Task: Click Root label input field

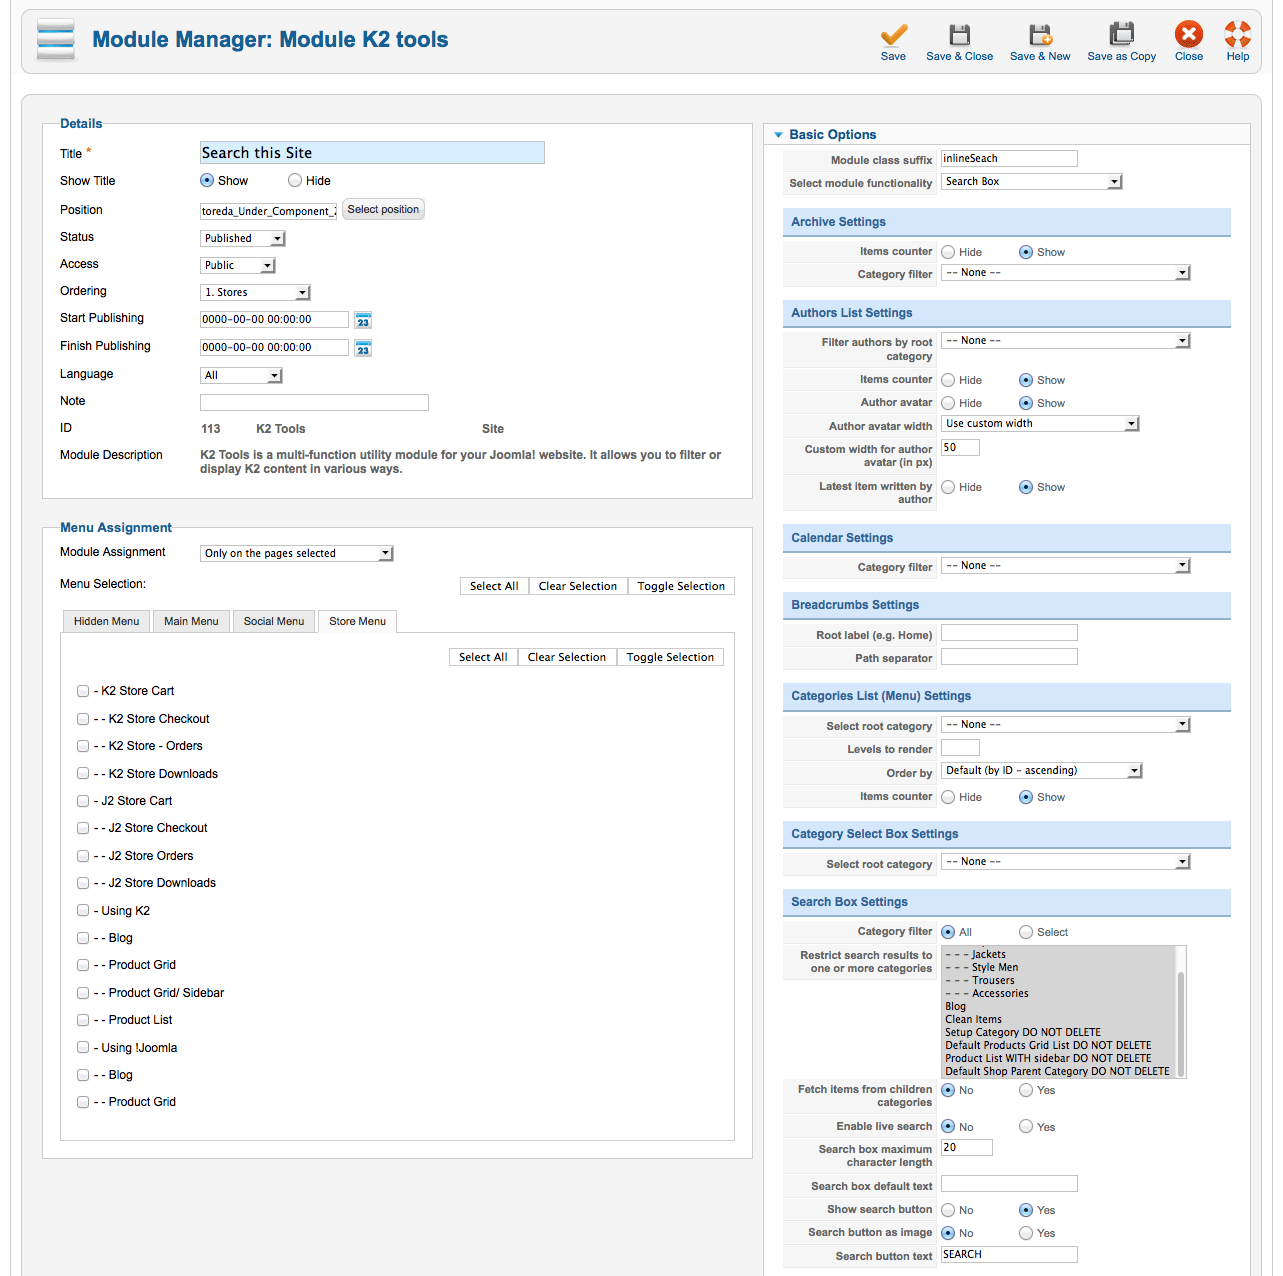Action: click(x=1009, y=633)
